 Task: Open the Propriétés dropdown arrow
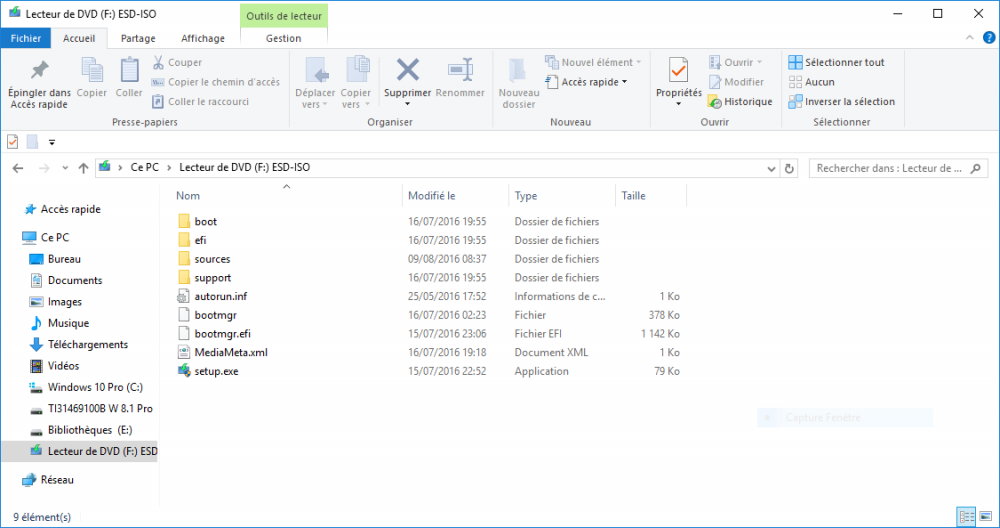tap(679, 105)
